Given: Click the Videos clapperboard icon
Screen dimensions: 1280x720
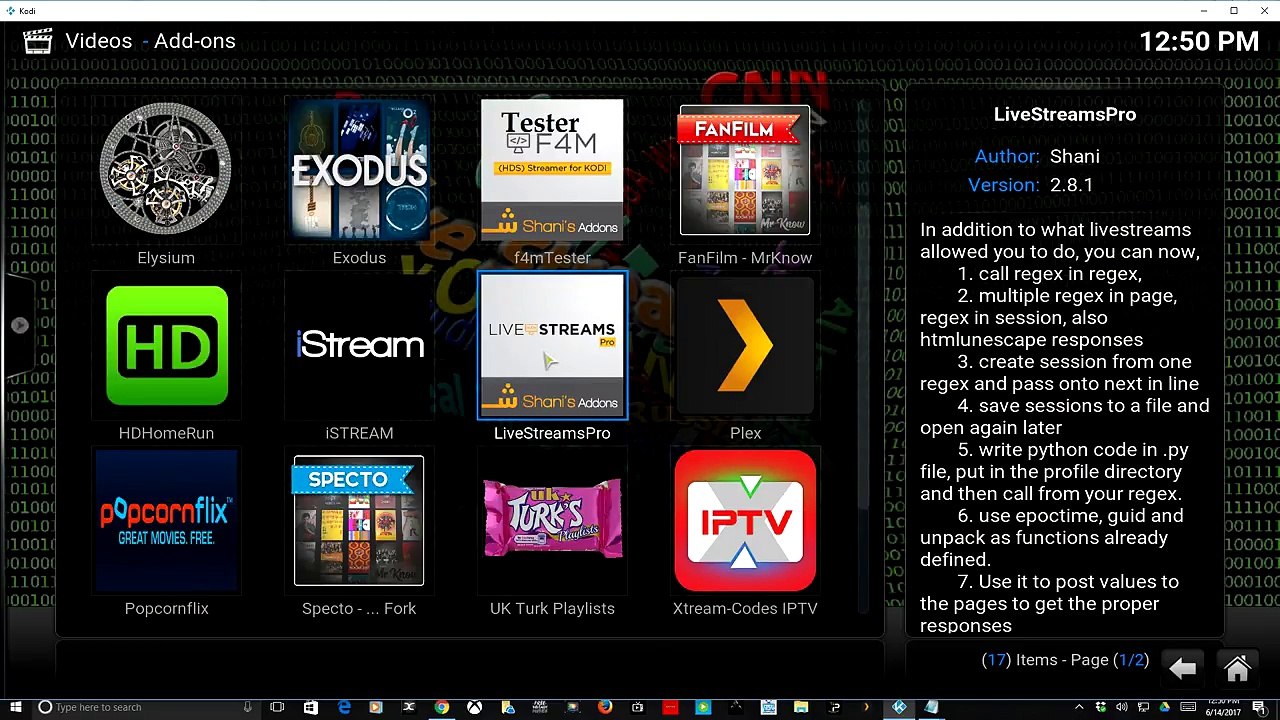Looking at the screenshot, I should click(37, 41).
